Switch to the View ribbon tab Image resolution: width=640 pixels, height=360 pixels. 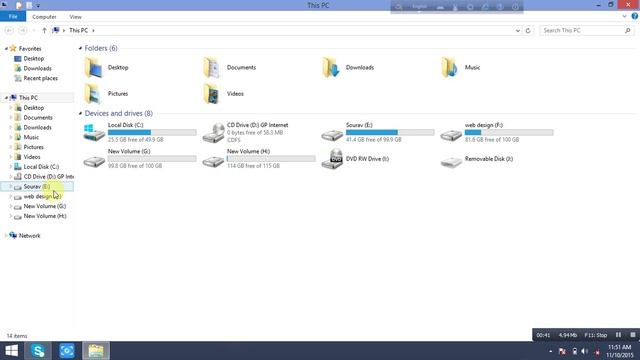(x=76, y=17)
